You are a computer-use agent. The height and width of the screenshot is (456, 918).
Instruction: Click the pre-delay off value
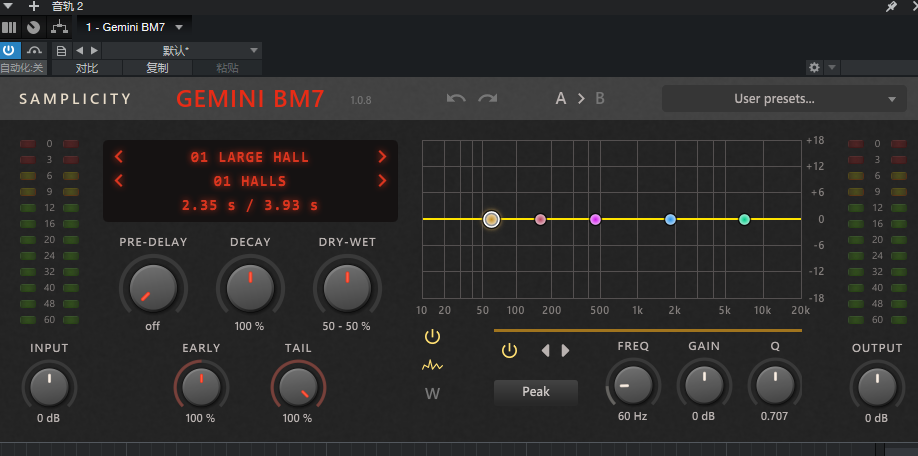[152, 327]
